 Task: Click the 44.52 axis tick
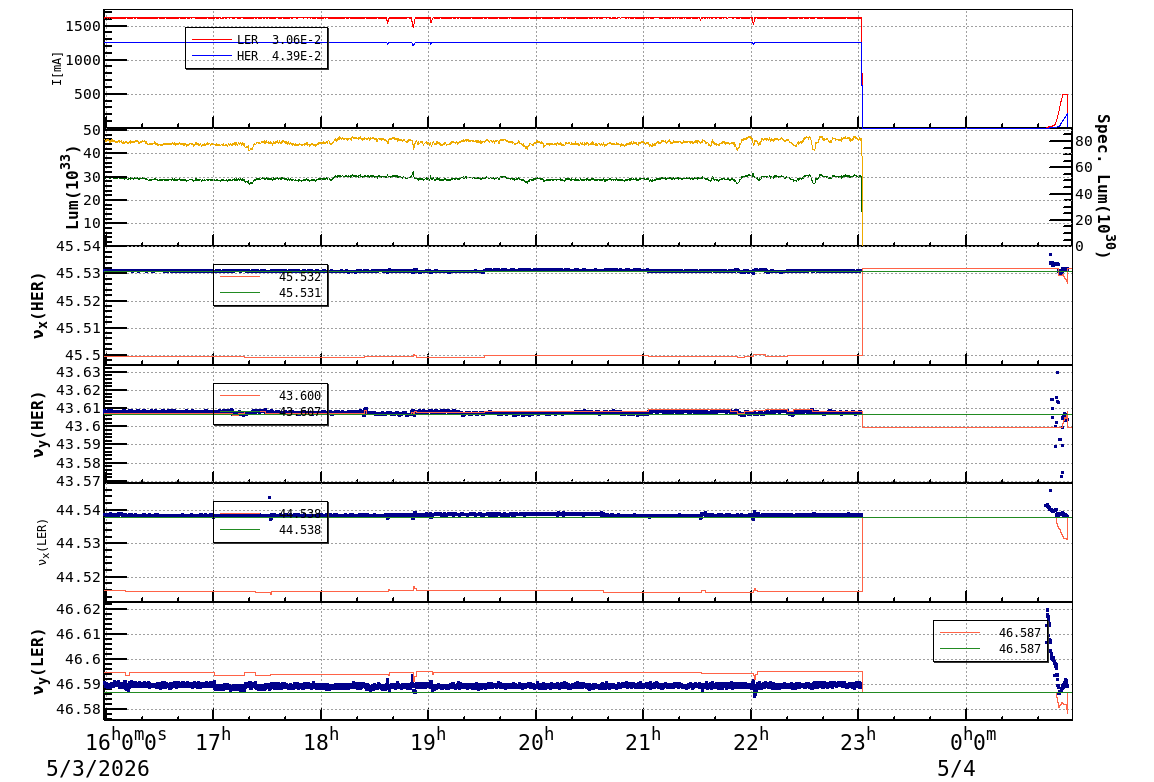(78, 577)
